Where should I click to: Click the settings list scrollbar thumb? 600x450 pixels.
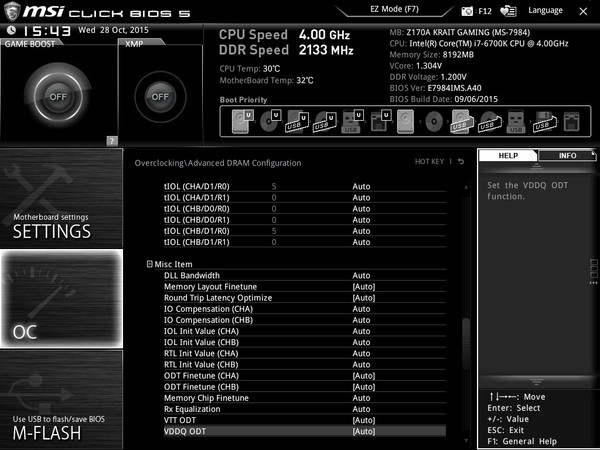[466, 343]
